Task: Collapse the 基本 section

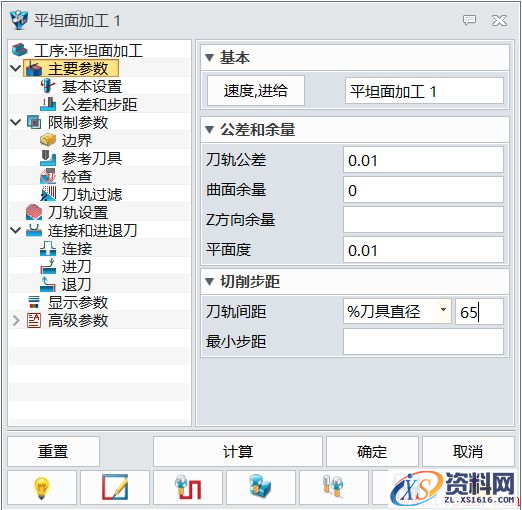Action: pos(209,58)
